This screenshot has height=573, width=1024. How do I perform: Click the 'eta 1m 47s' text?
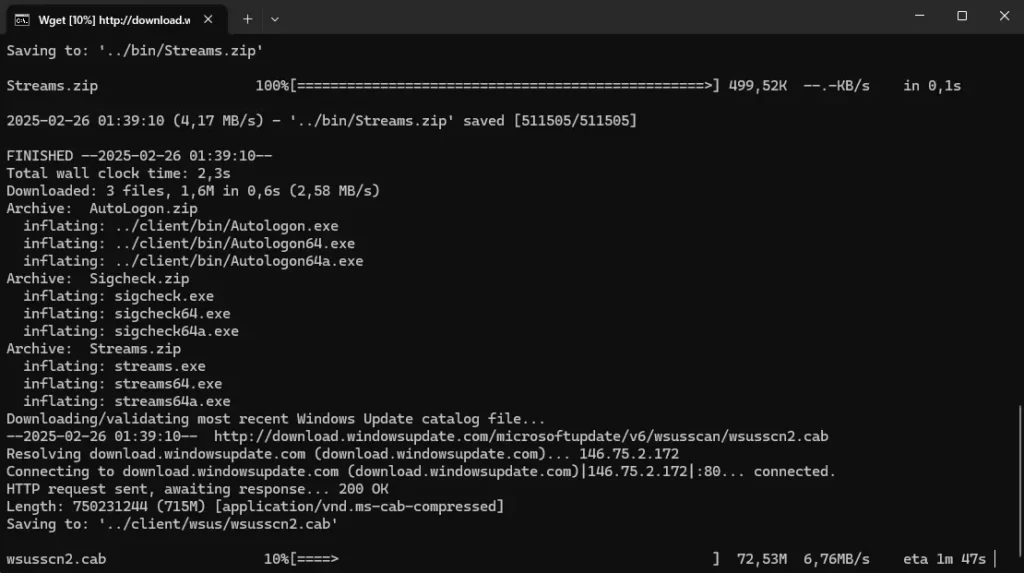944,559
